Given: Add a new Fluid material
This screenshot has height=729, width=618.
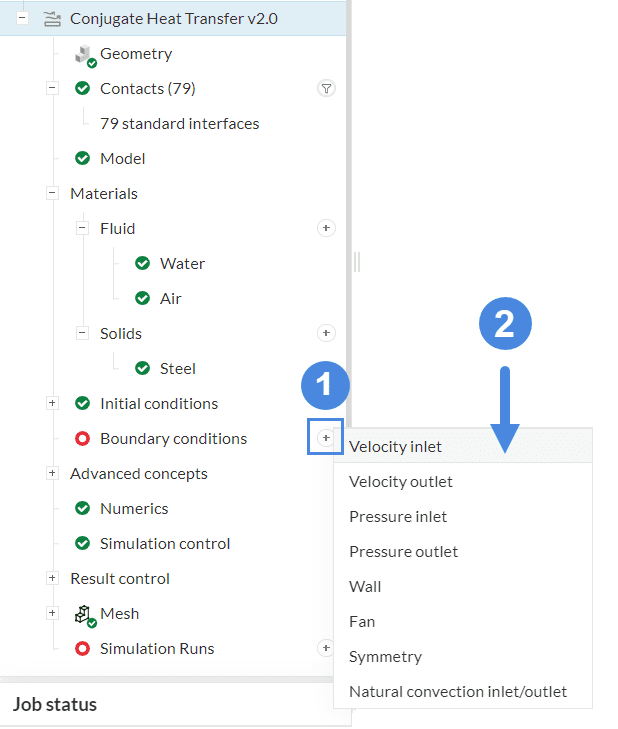Looking at the screenshot, I should [326, 229].
